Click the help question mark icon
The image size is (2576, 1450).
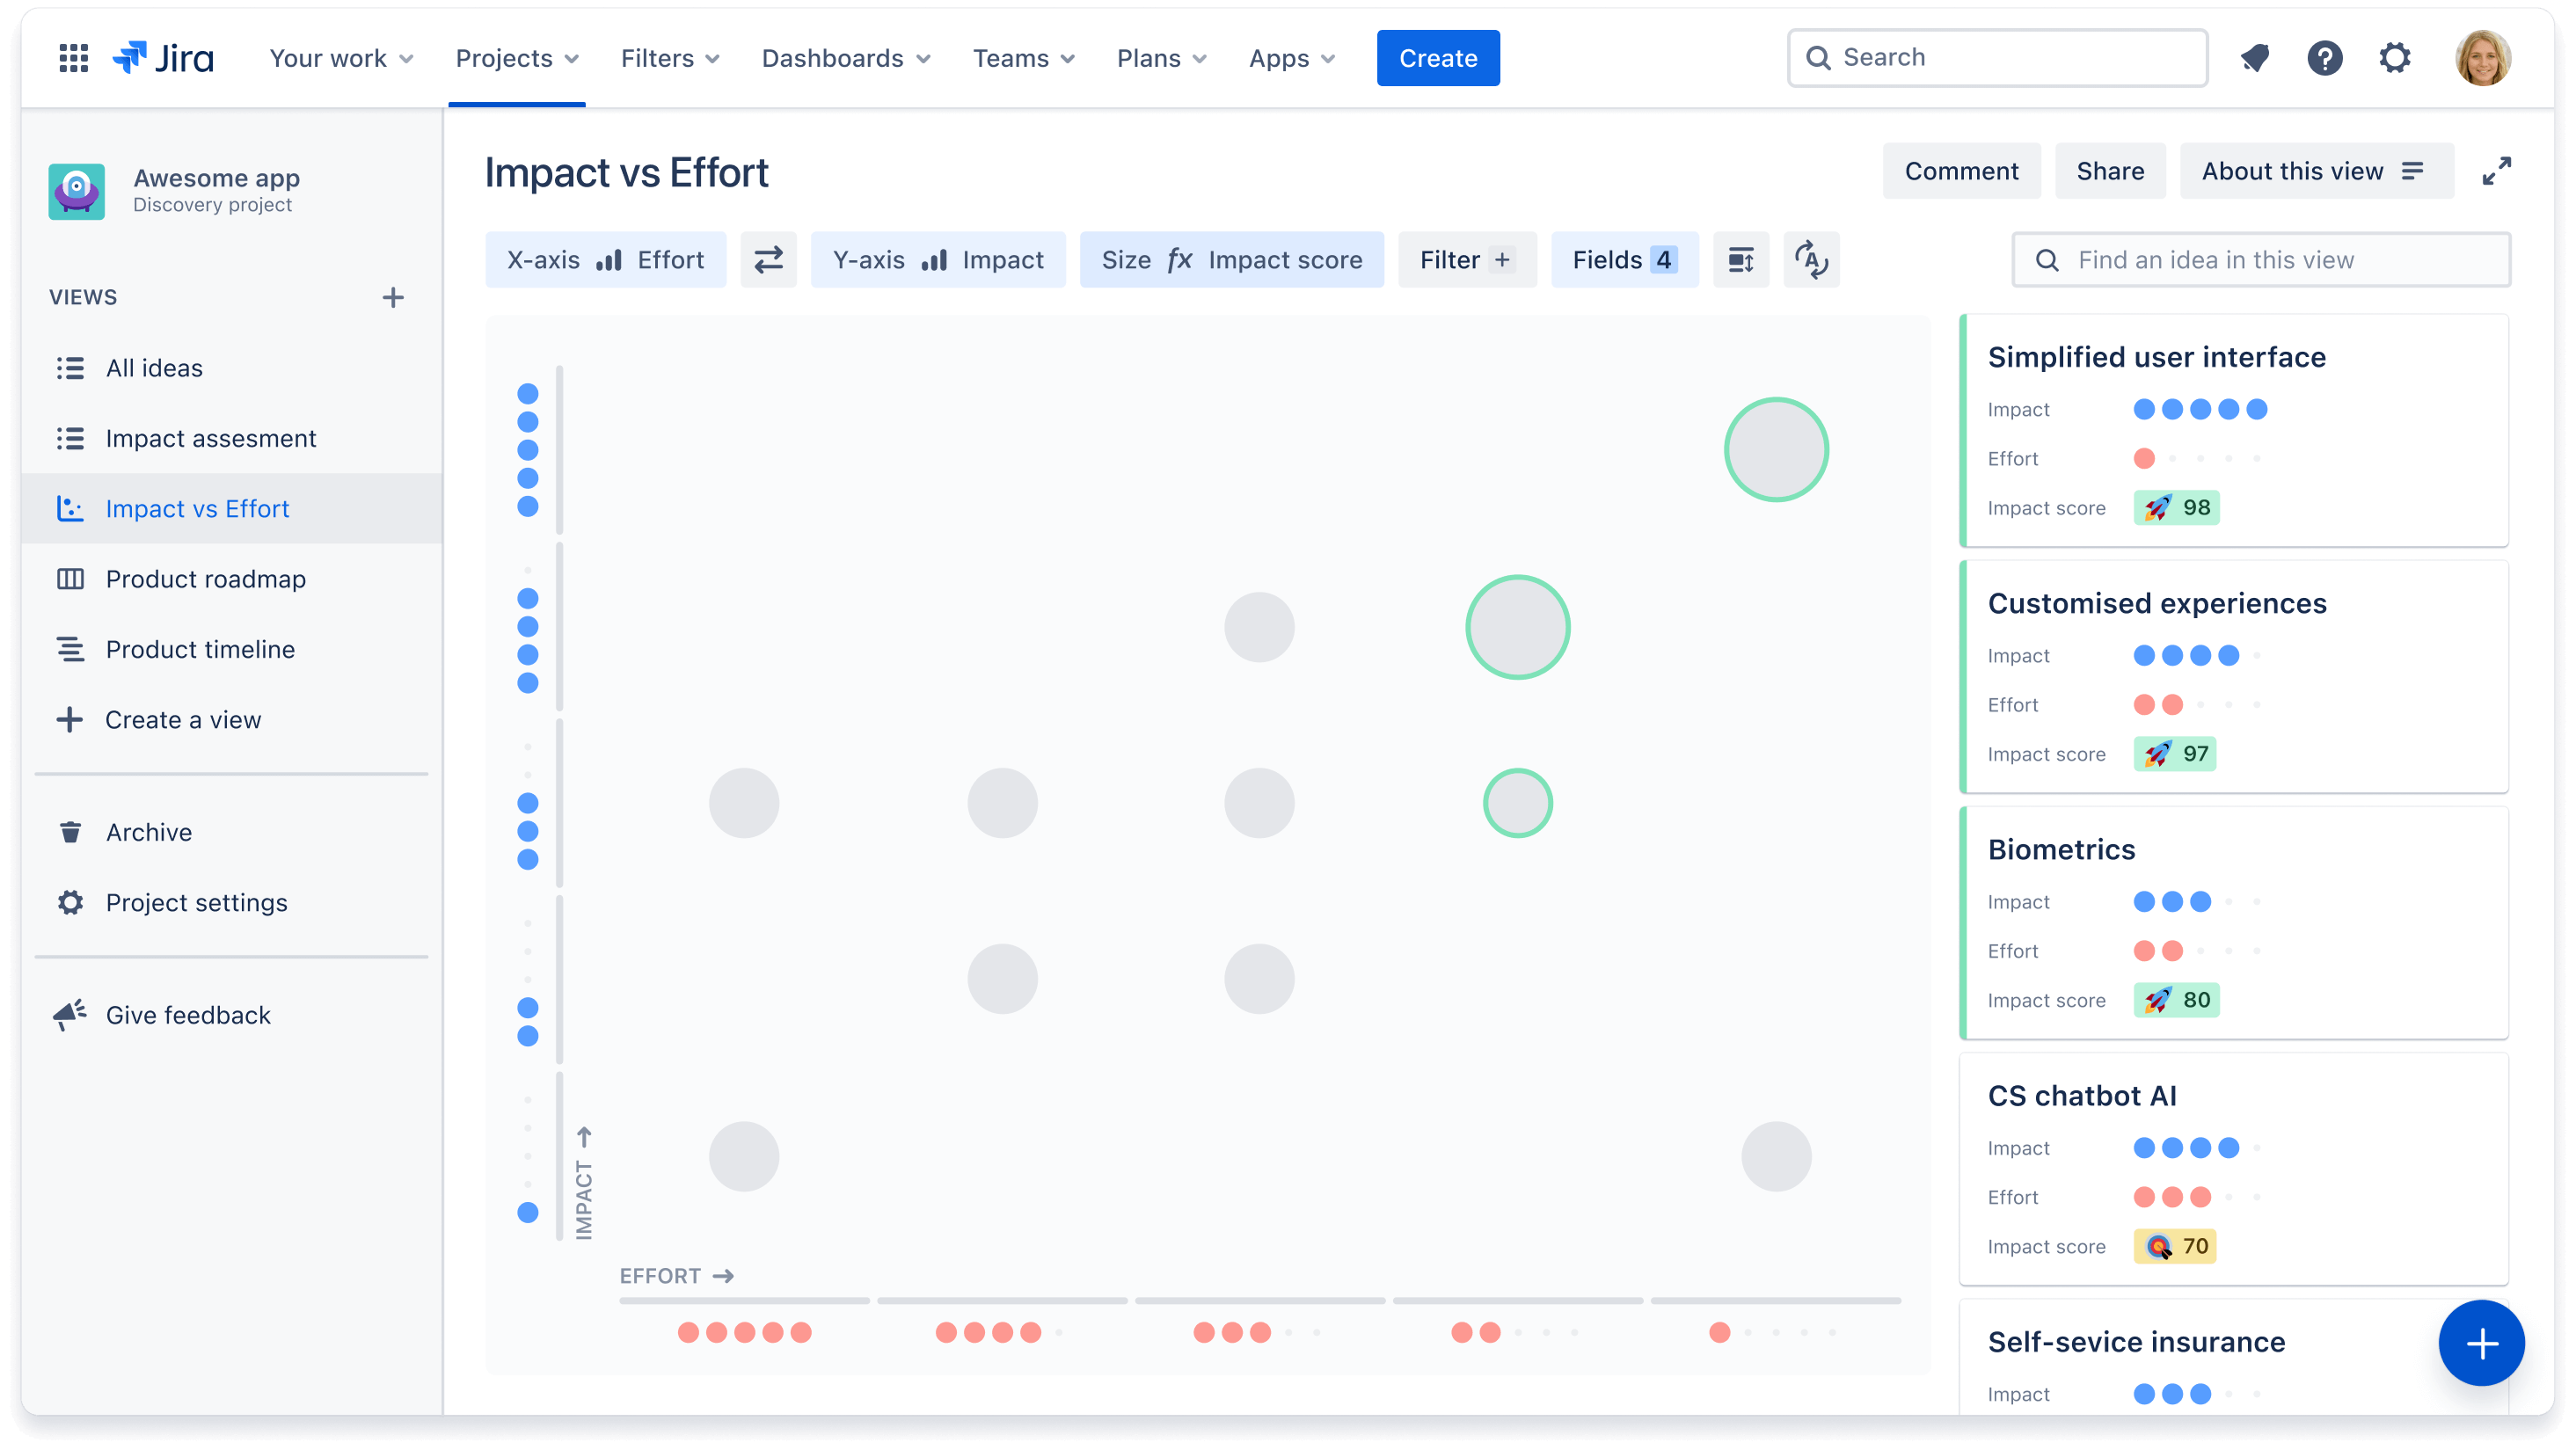pos(2324,56)
